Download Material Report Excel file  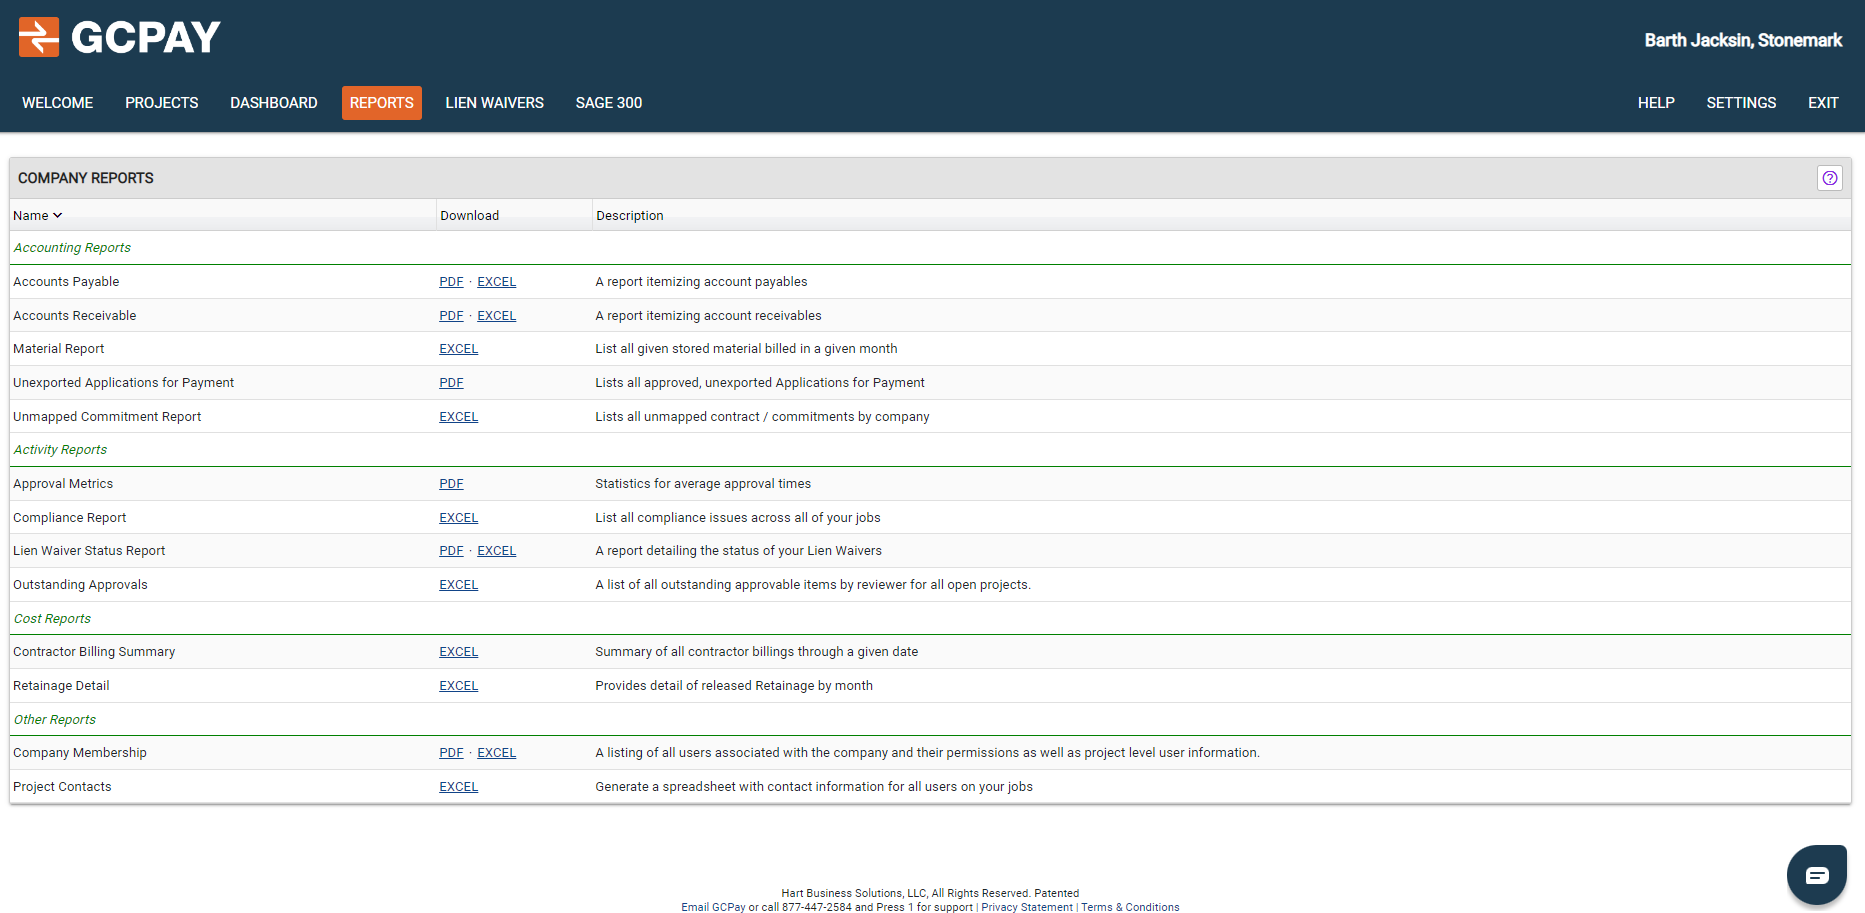458,349
